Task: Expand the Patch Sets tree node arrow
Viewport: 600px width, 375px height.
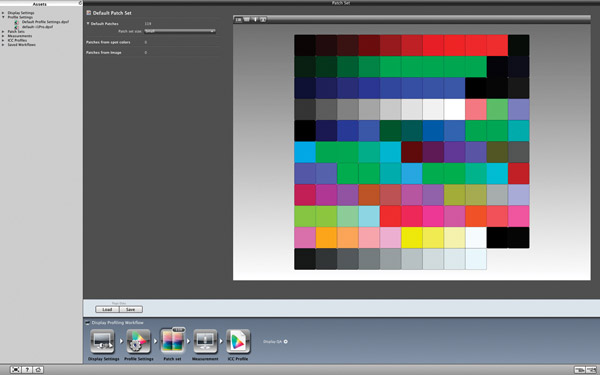Action: pos(3,31)
